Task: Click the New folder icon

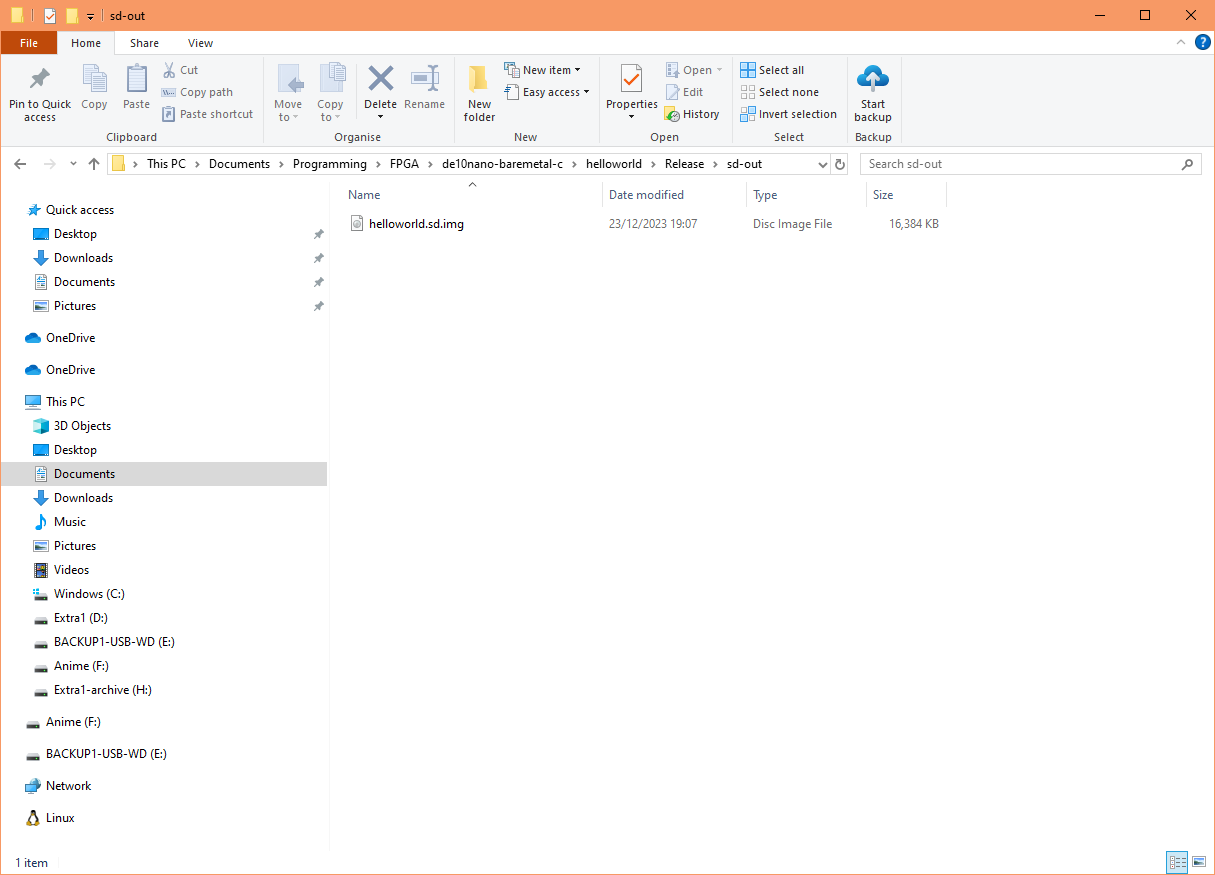Action: click(x=479, y=79)
